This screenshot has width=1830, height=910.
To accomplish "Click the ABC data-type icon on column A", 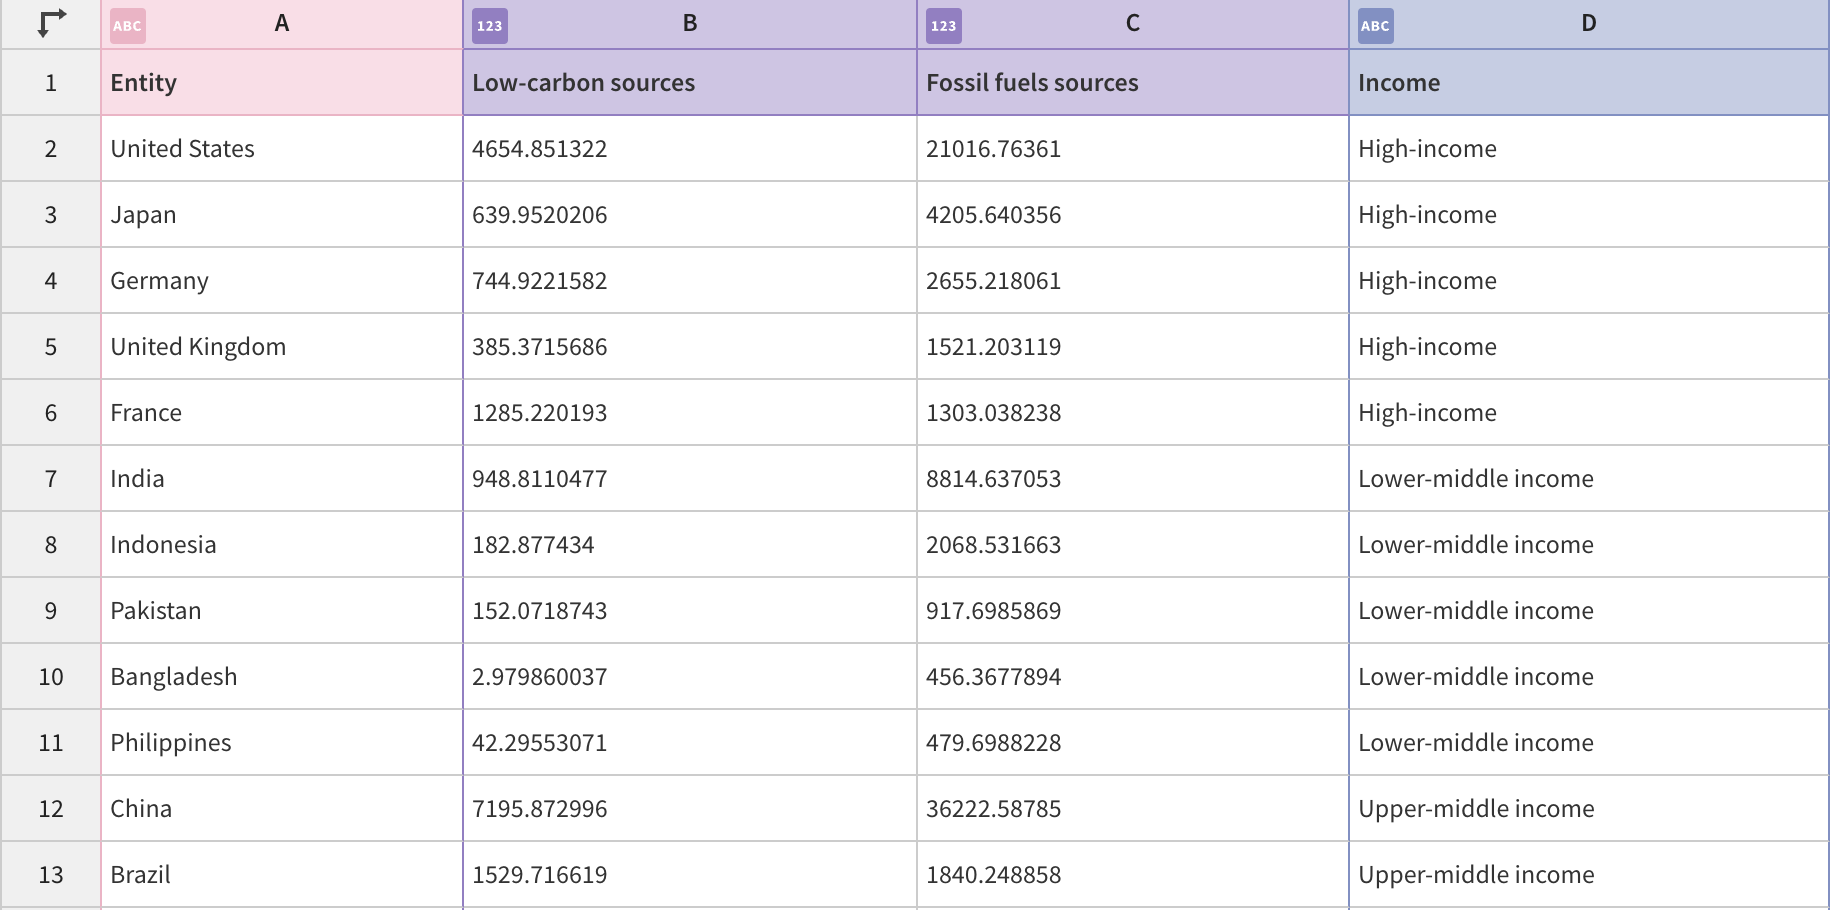I will click(126, 26).
